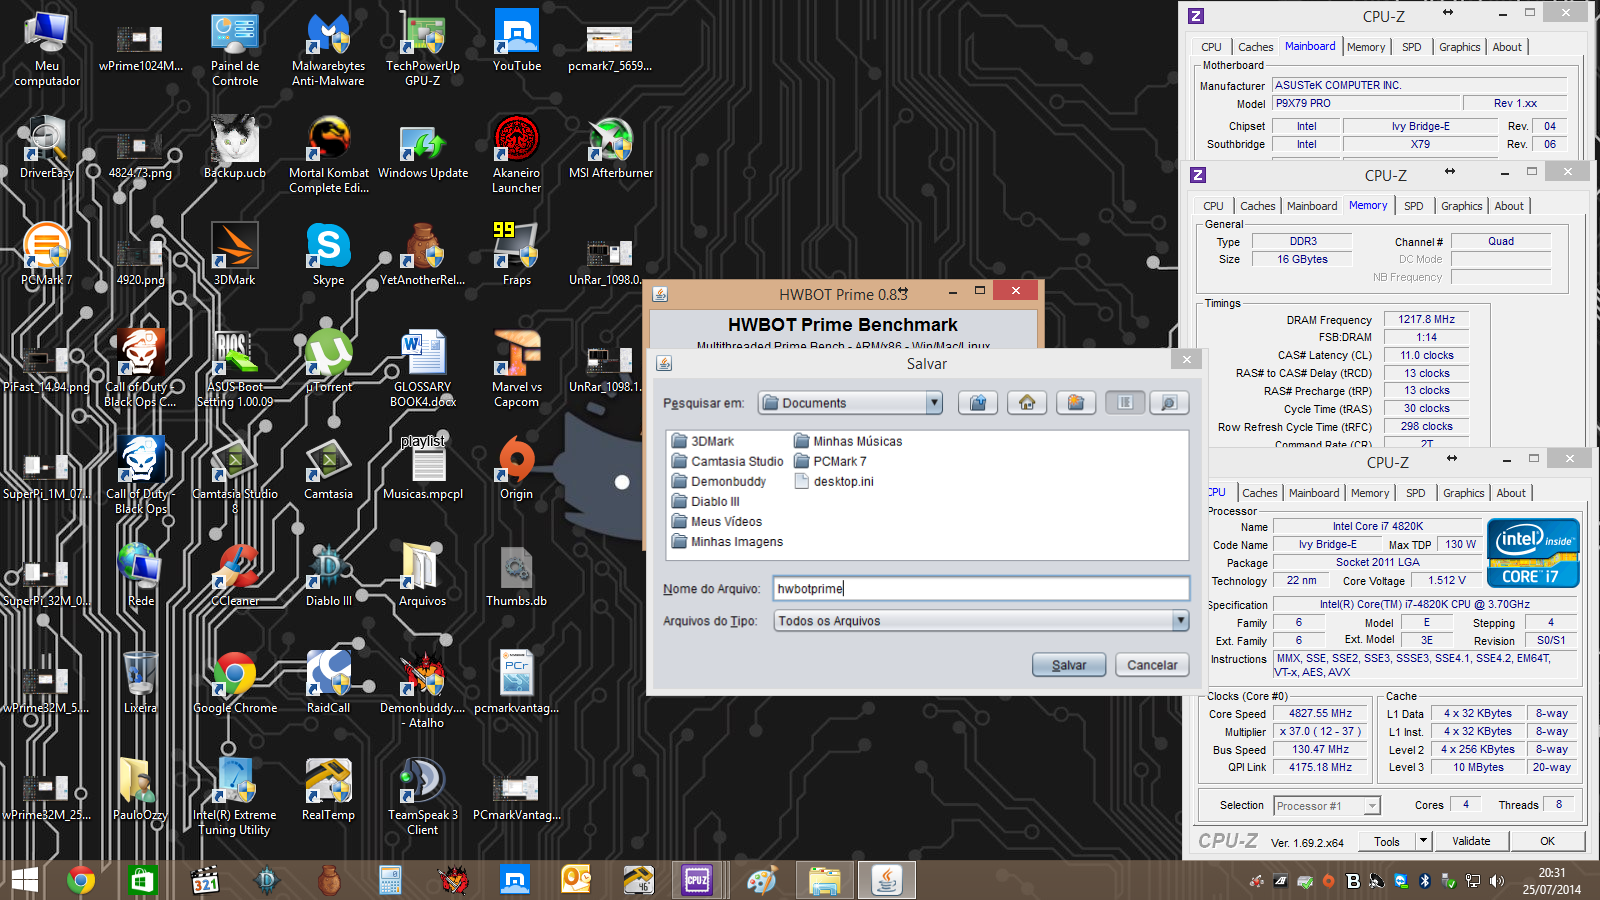Select the Diablo III folder in file list
1600x900 pixels.
706,501
